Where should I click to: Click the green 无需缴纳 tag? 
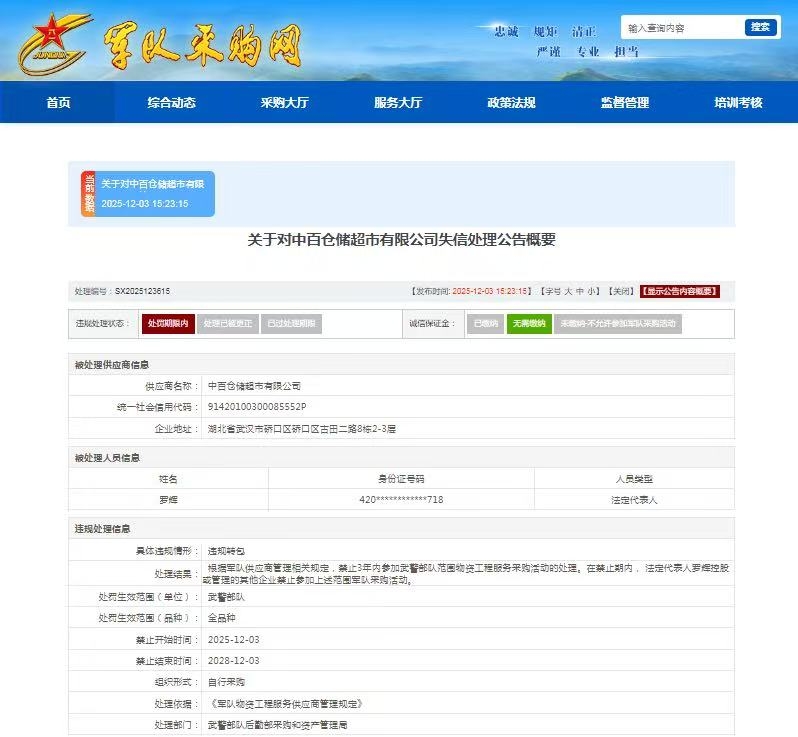pos(529,323)
